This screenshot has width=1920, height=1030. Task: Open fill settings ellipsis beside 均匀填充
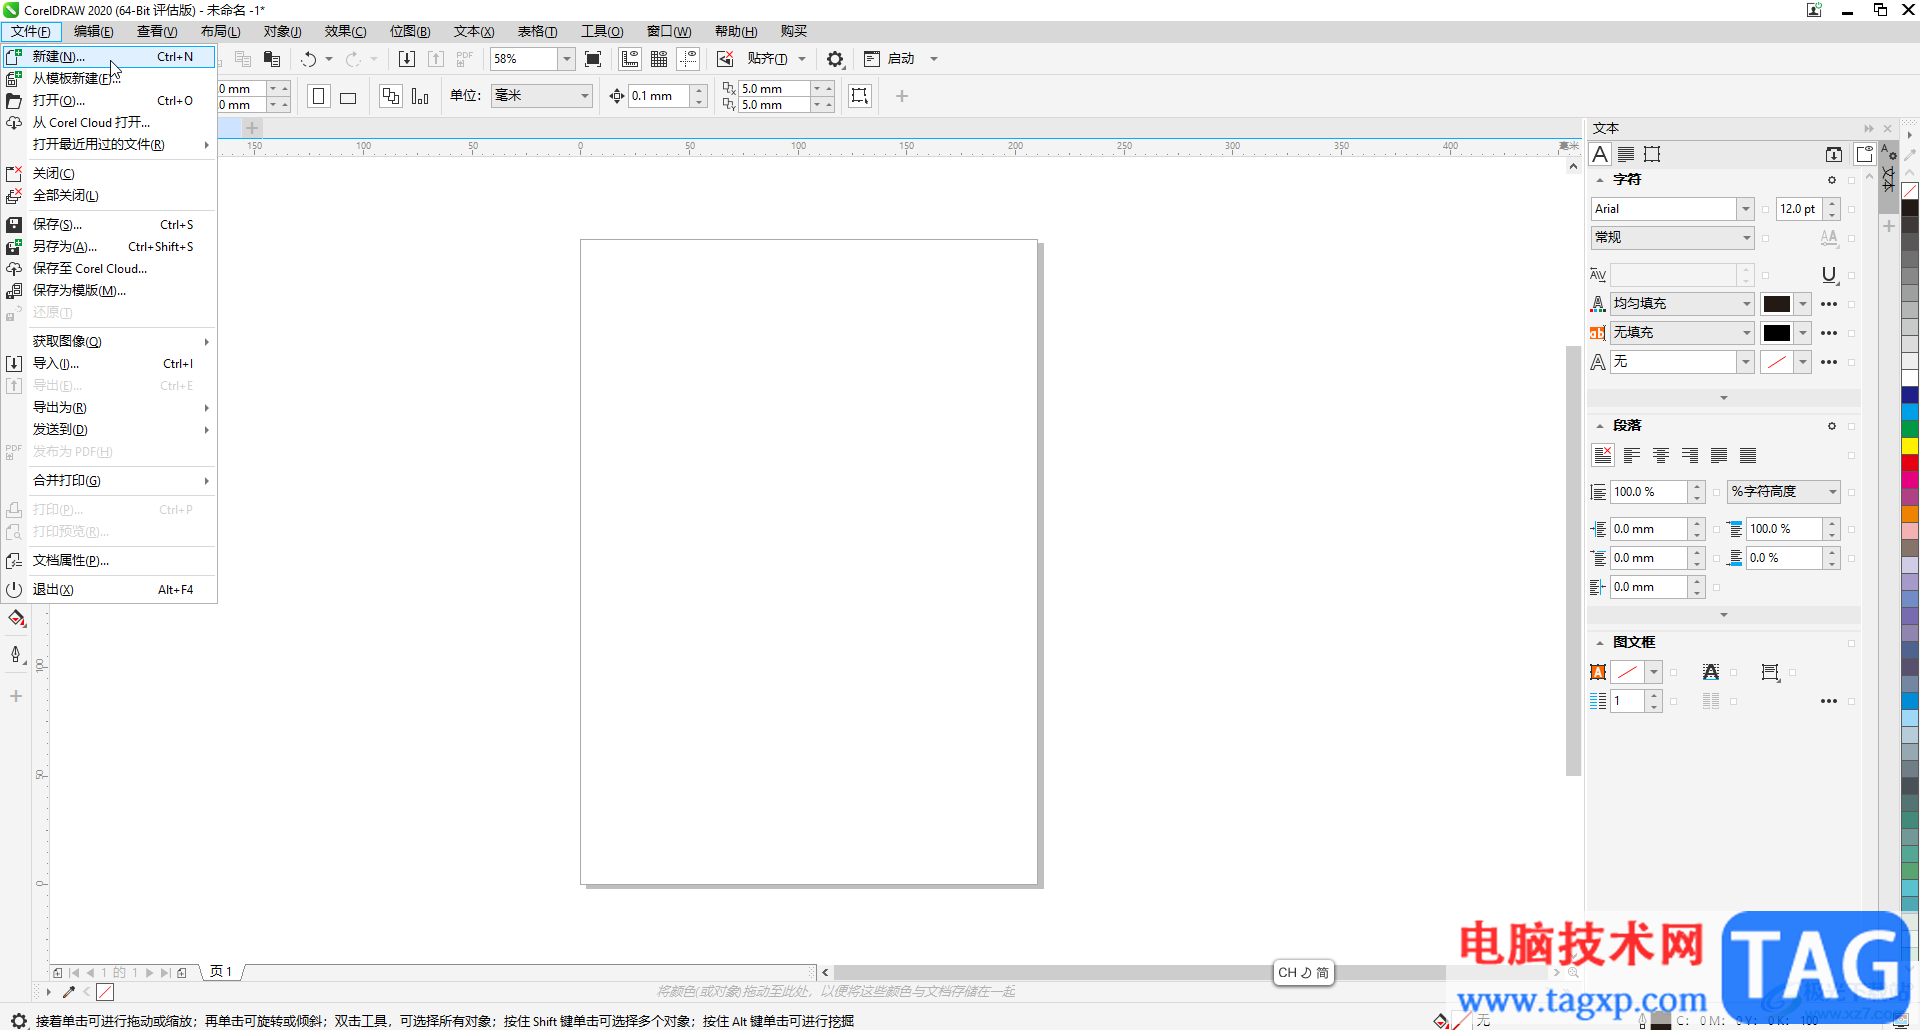coord(1829,304)
